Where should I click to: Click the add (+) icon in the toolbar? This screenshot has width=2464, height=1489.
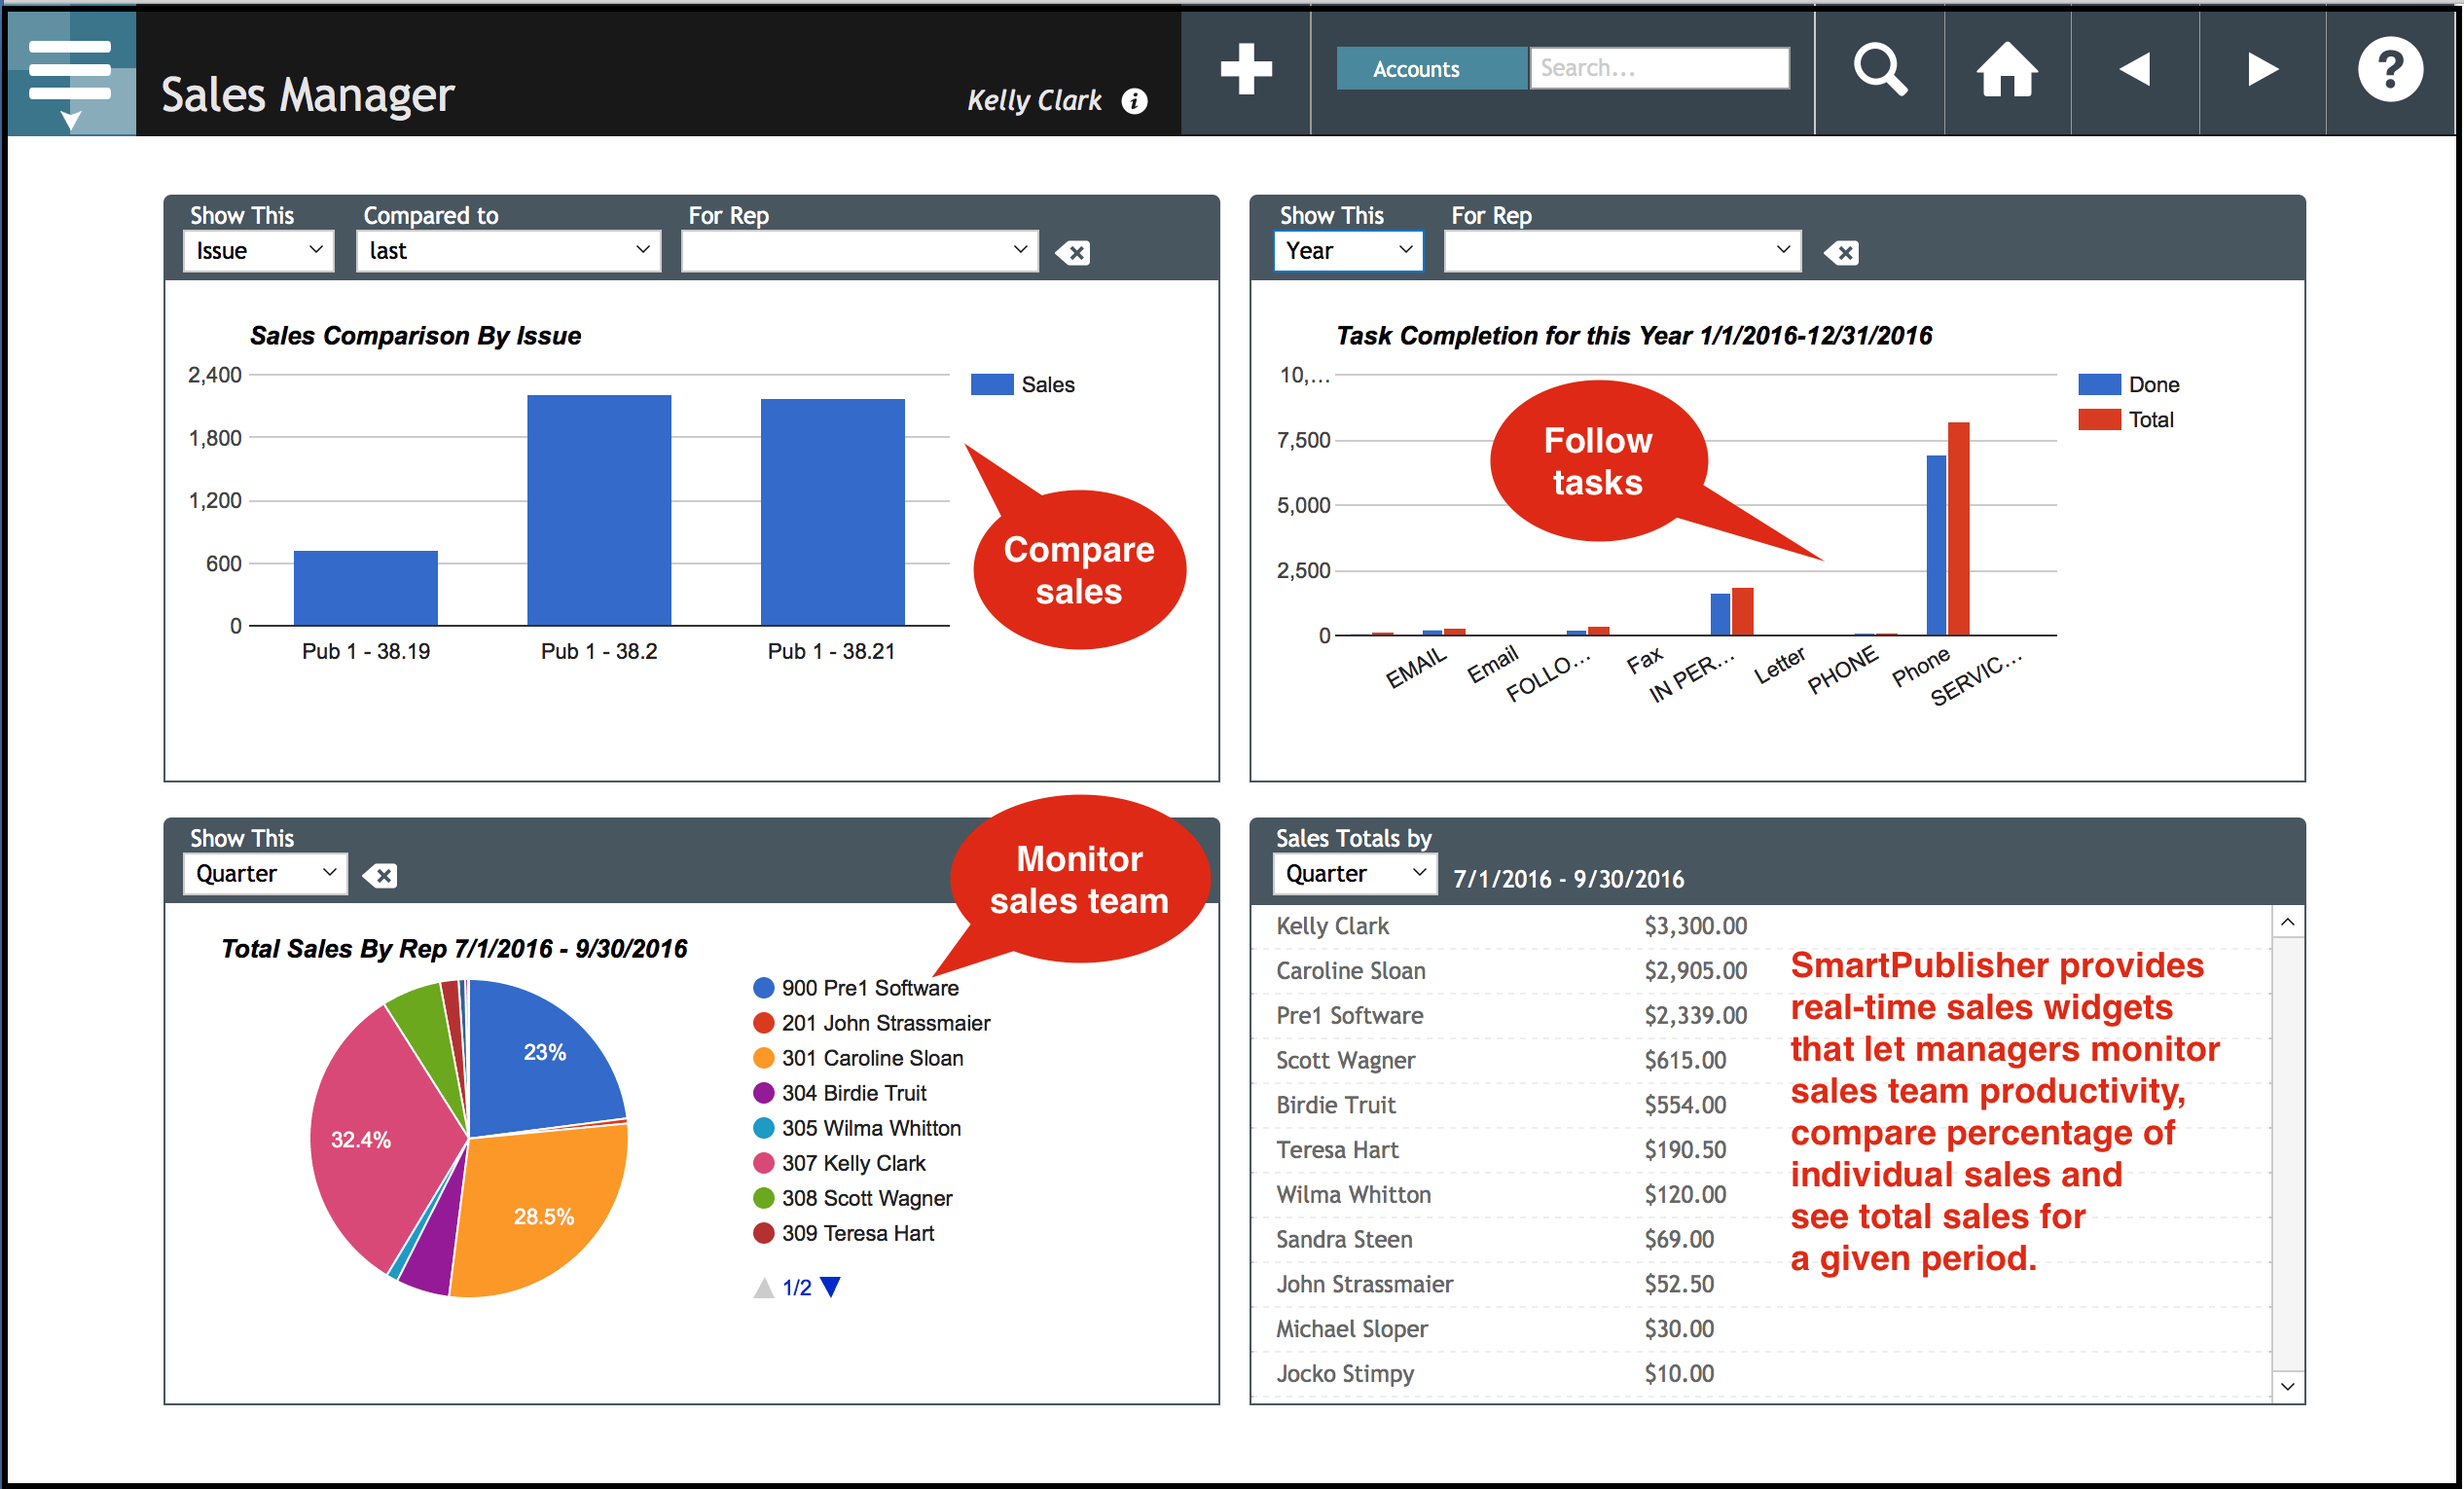1245,68
